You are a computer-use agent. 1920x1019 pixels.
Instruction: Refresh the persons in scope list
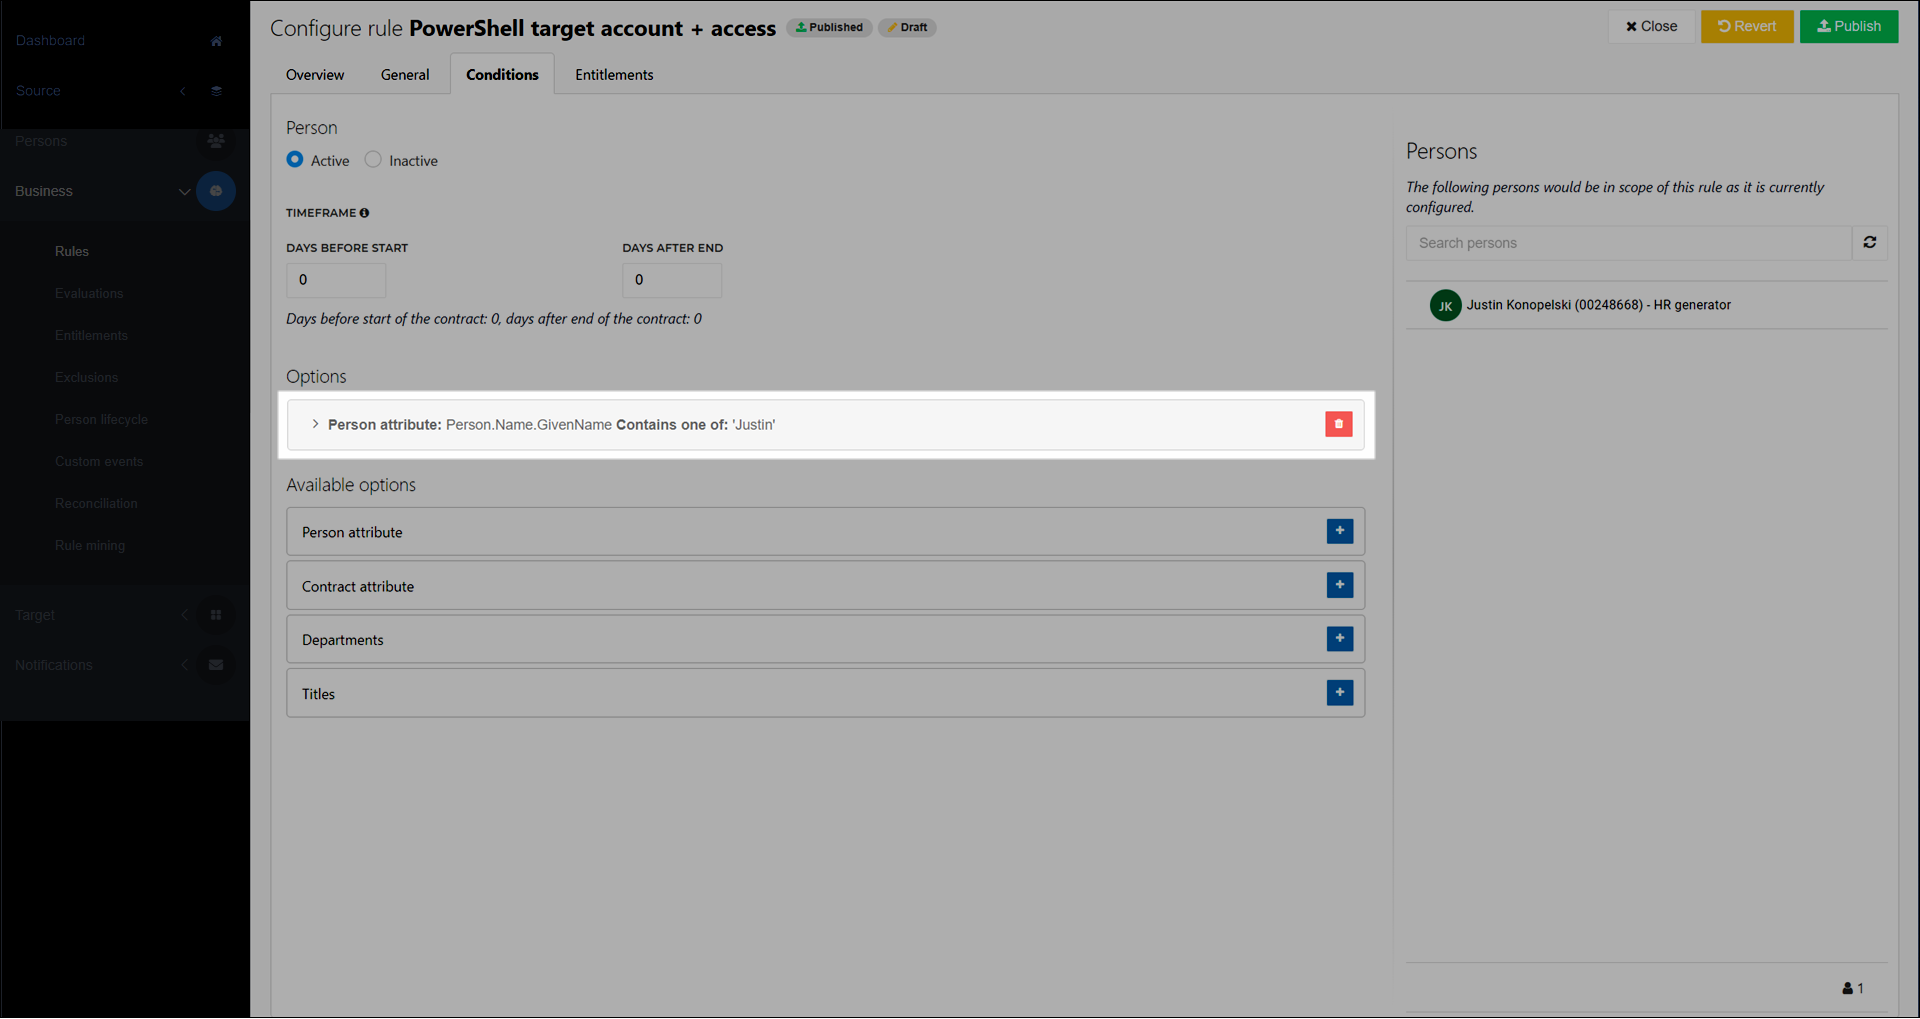click(x=1869, y=243)
